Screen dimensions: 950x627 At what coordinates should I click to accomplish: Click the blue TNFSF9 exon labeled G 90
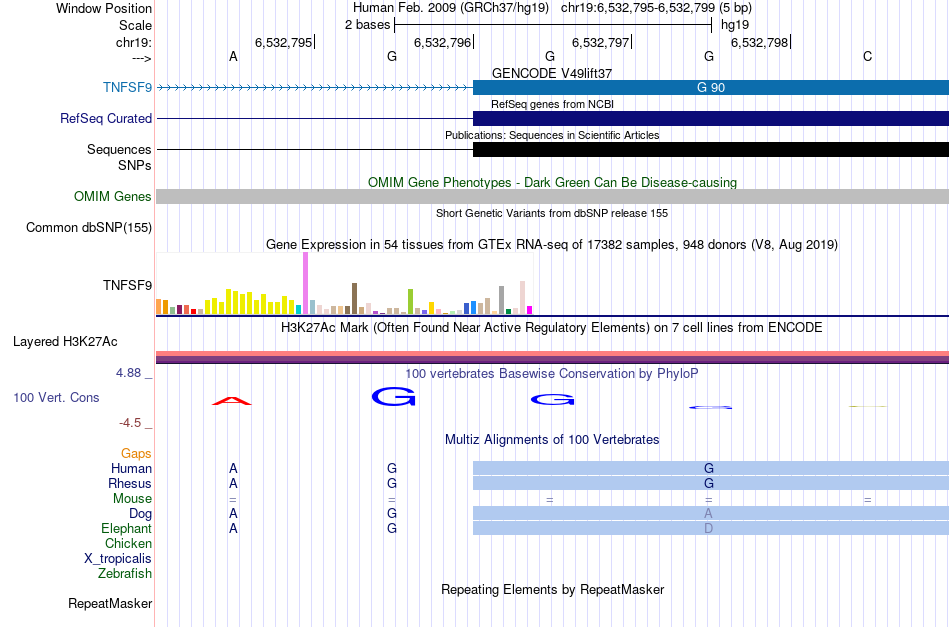[711, 87]
